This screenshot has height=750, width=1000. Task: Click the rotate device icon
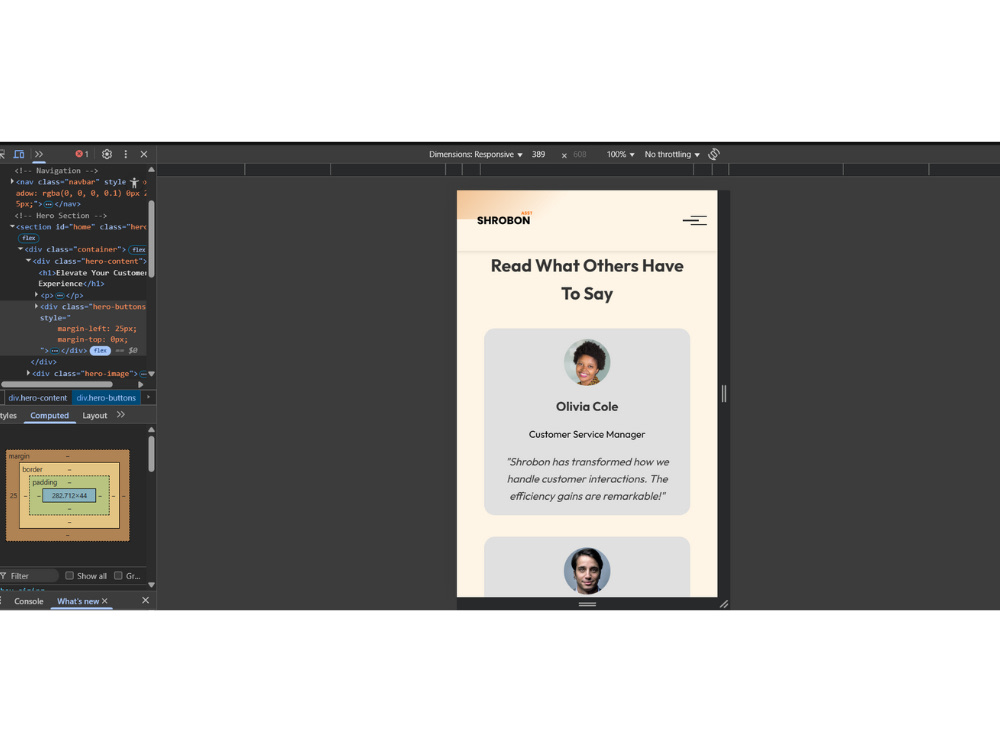click(714, 154)
